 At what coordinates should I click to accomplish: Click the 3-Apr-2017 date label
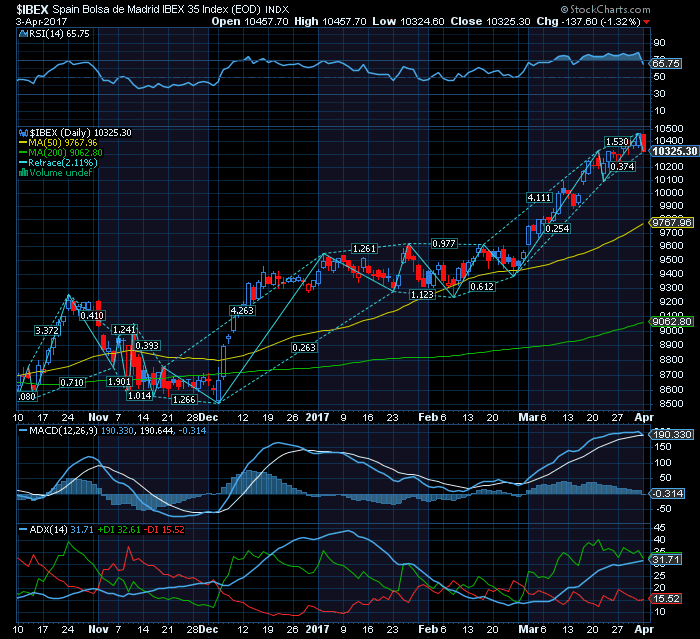tap(42, 21)
